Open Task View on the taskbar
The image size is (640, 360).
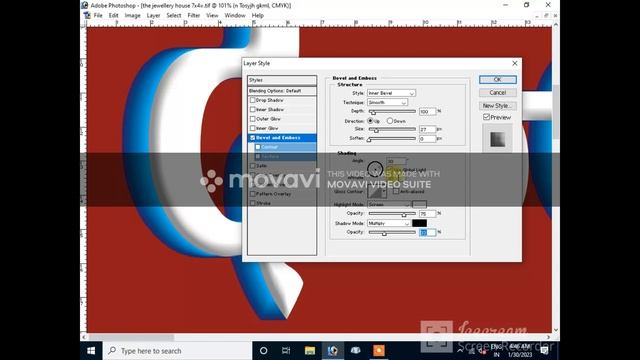coord(286,351)
